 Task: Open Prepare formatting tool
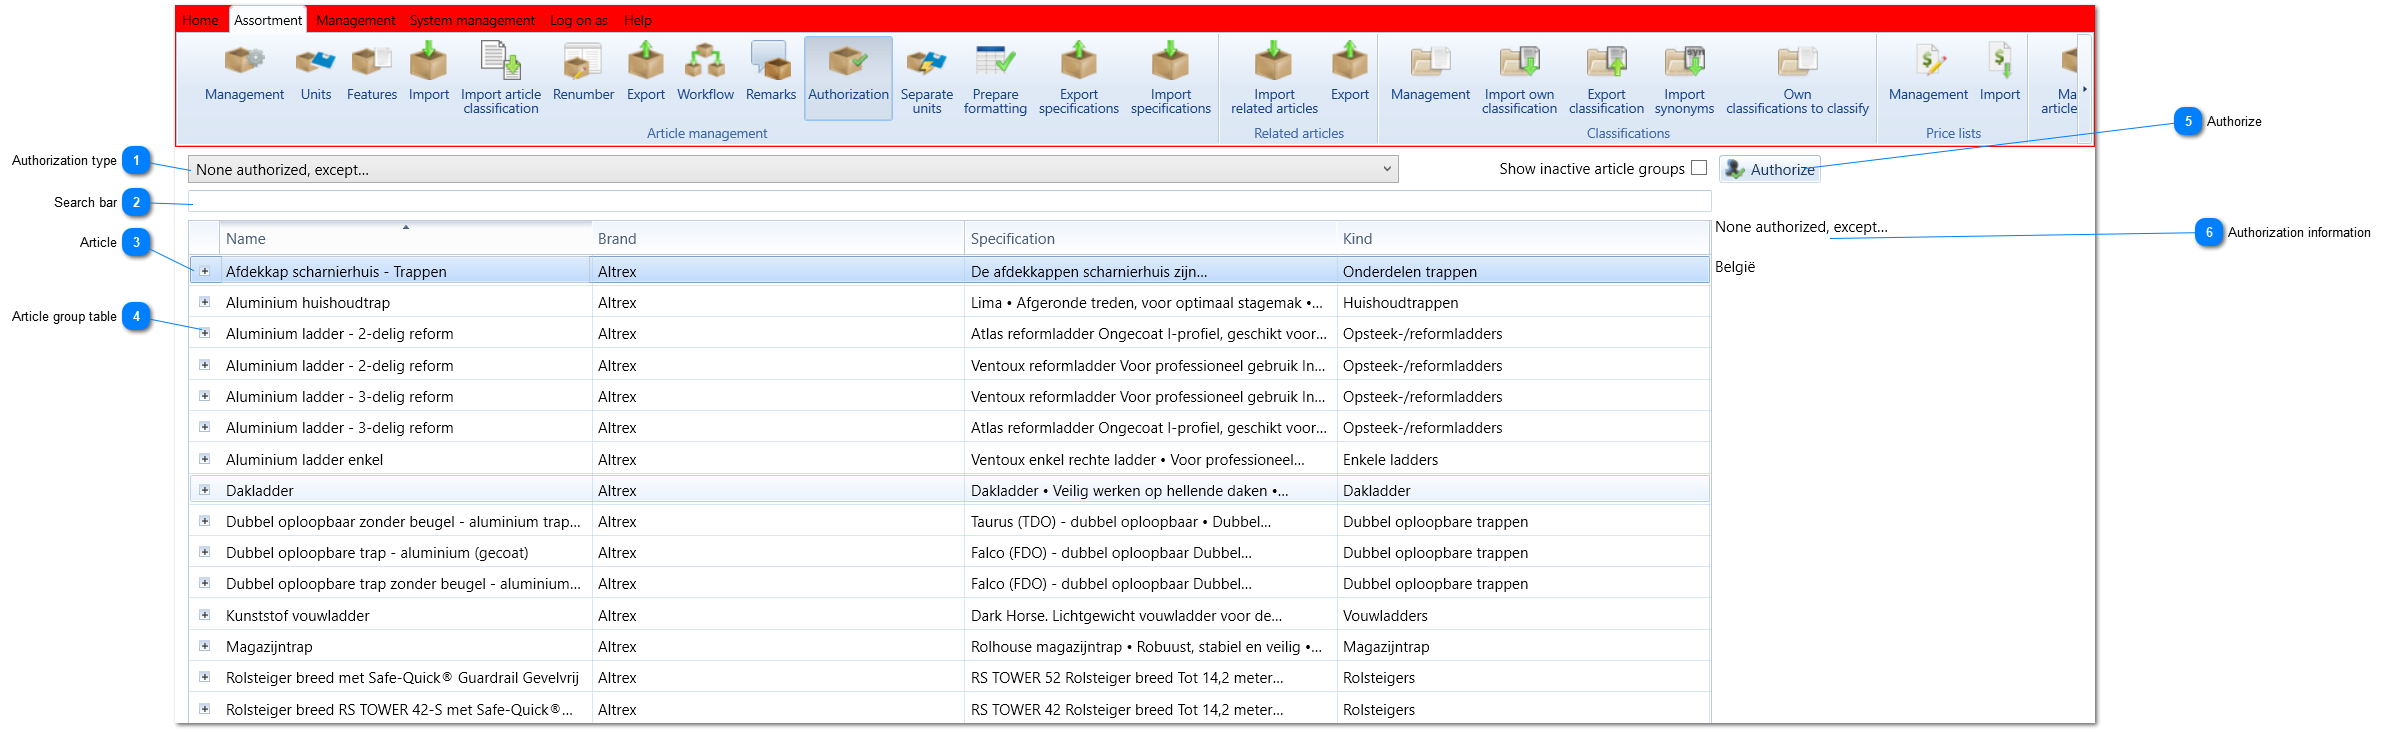coord(995,78)
